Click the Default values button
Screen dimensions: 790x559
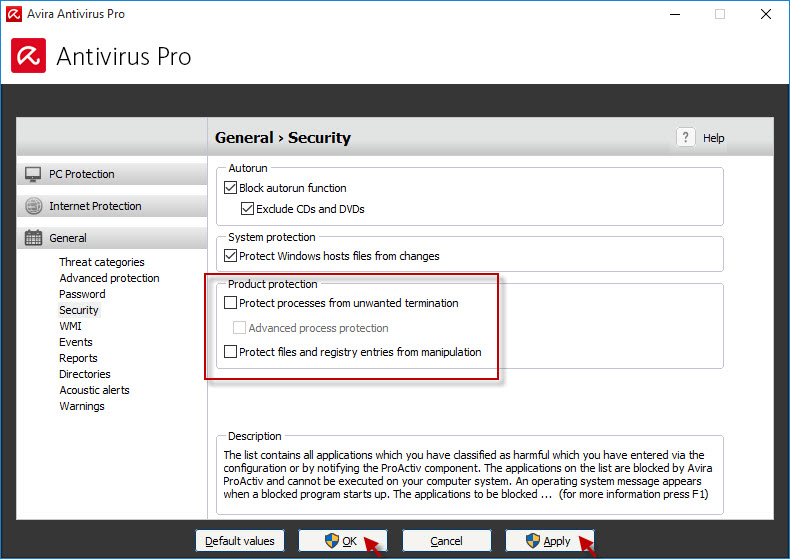click(x=240, y=541)
